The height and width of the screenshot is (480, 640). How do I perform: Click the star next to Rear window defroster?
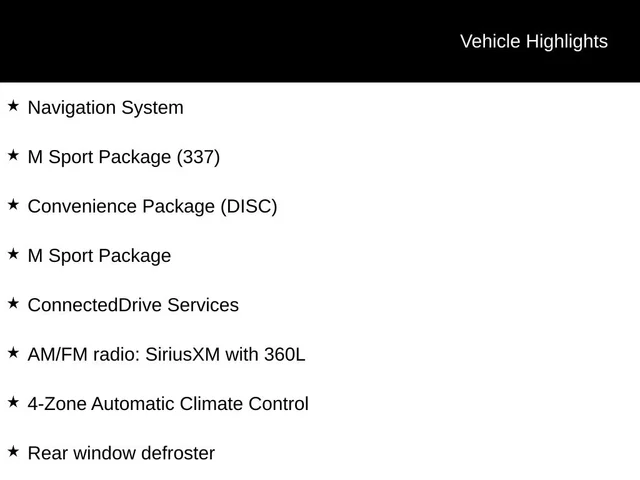[x=13, y=452]
